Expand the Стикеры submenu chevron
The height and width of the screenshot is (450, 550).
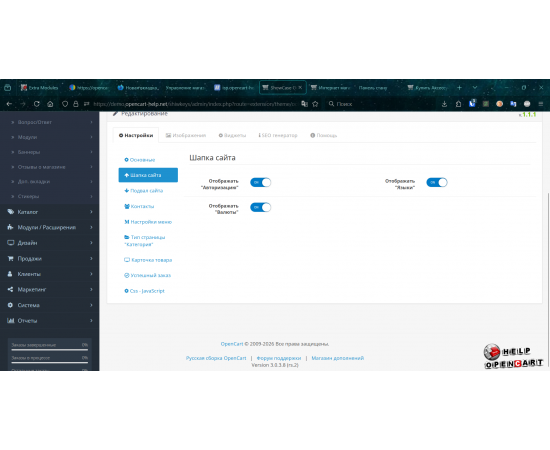point(91,196)
